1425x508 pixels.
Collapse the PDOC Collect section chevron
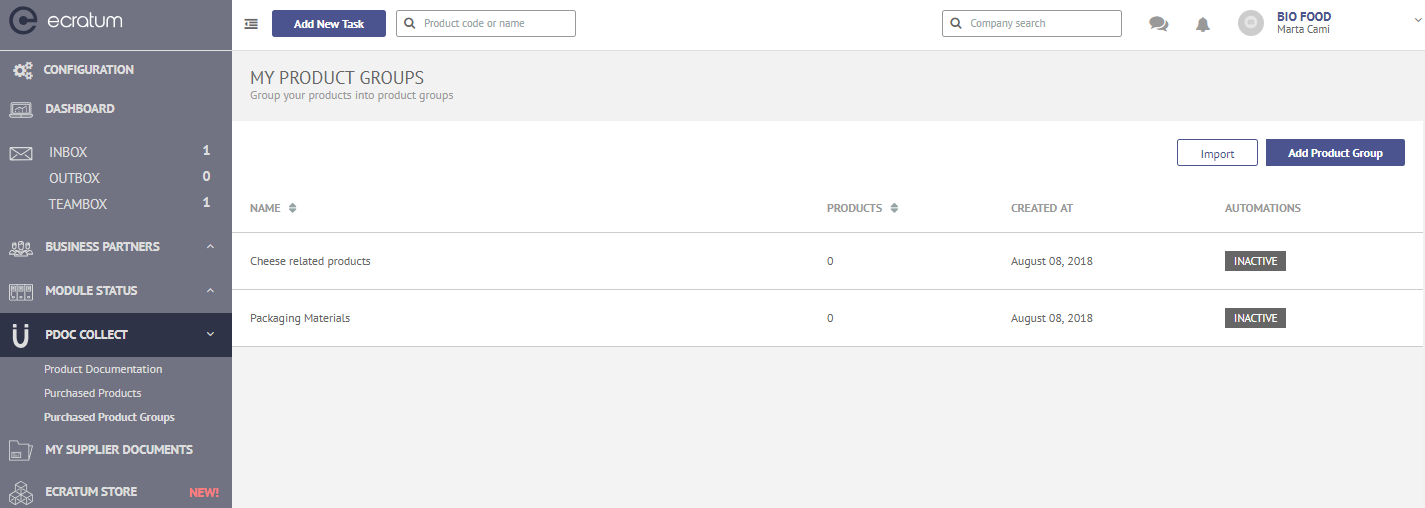tap(210, 335)
